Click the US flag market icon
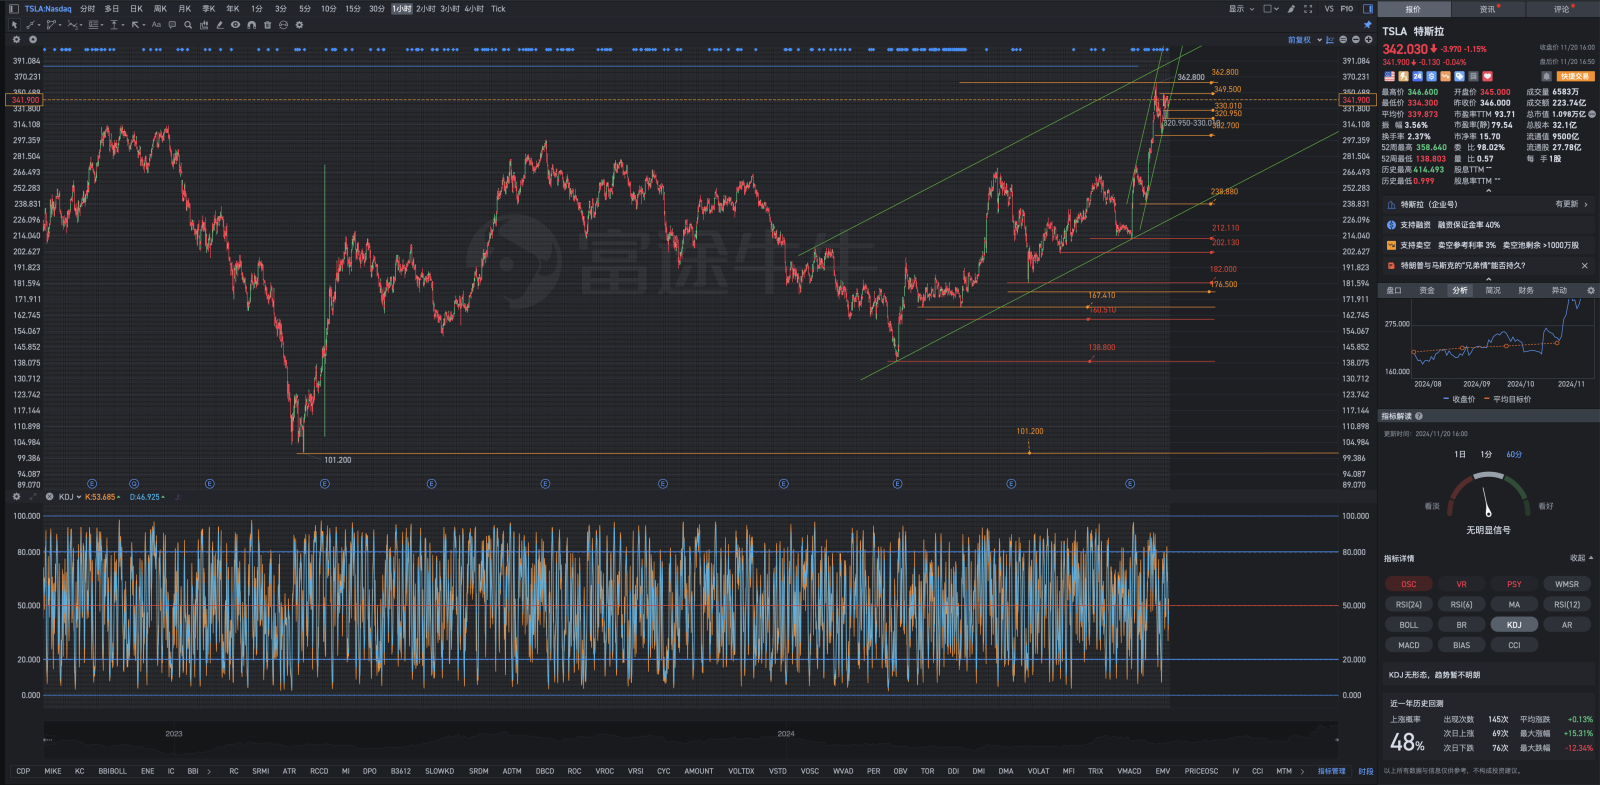 pos(1389,76)
